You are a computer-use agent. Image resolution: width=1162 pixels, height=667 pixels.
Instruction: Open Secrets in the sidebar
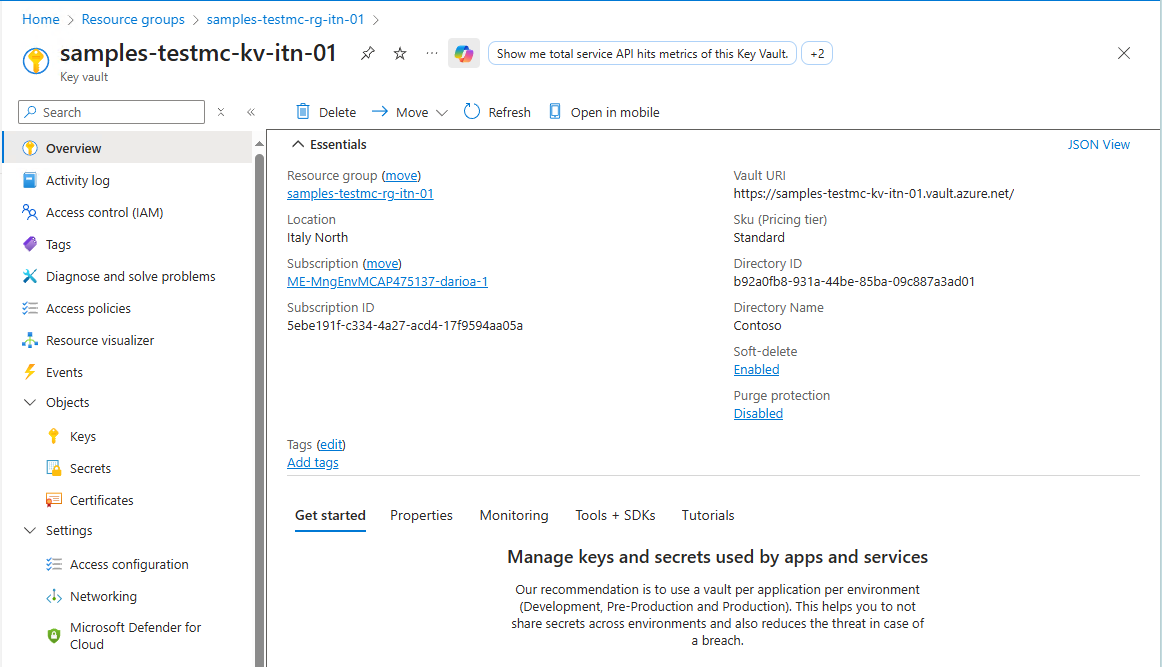[x=90, y=468]
